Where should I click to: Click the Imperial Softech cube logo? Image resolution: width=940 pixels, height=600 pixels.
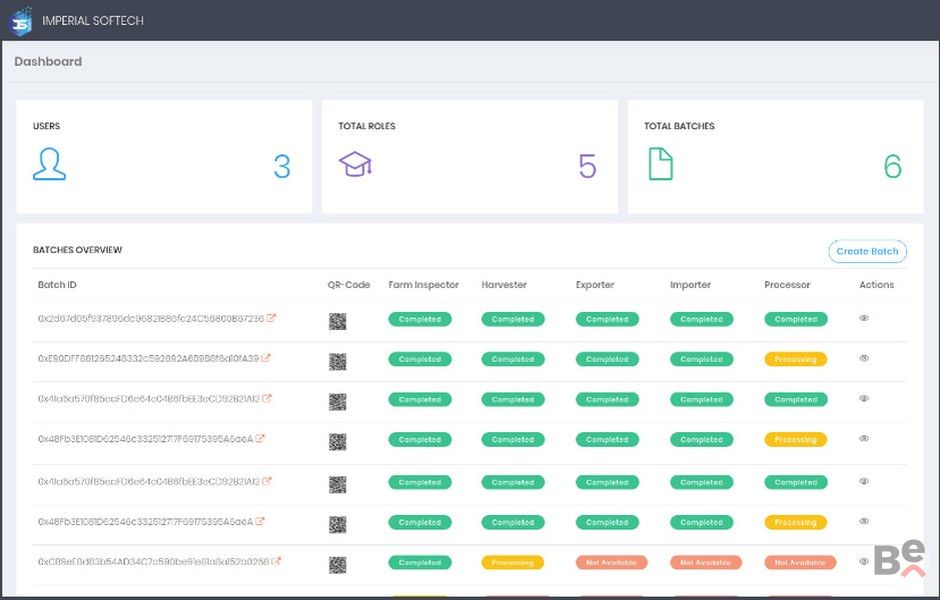(x=20, y=21)
